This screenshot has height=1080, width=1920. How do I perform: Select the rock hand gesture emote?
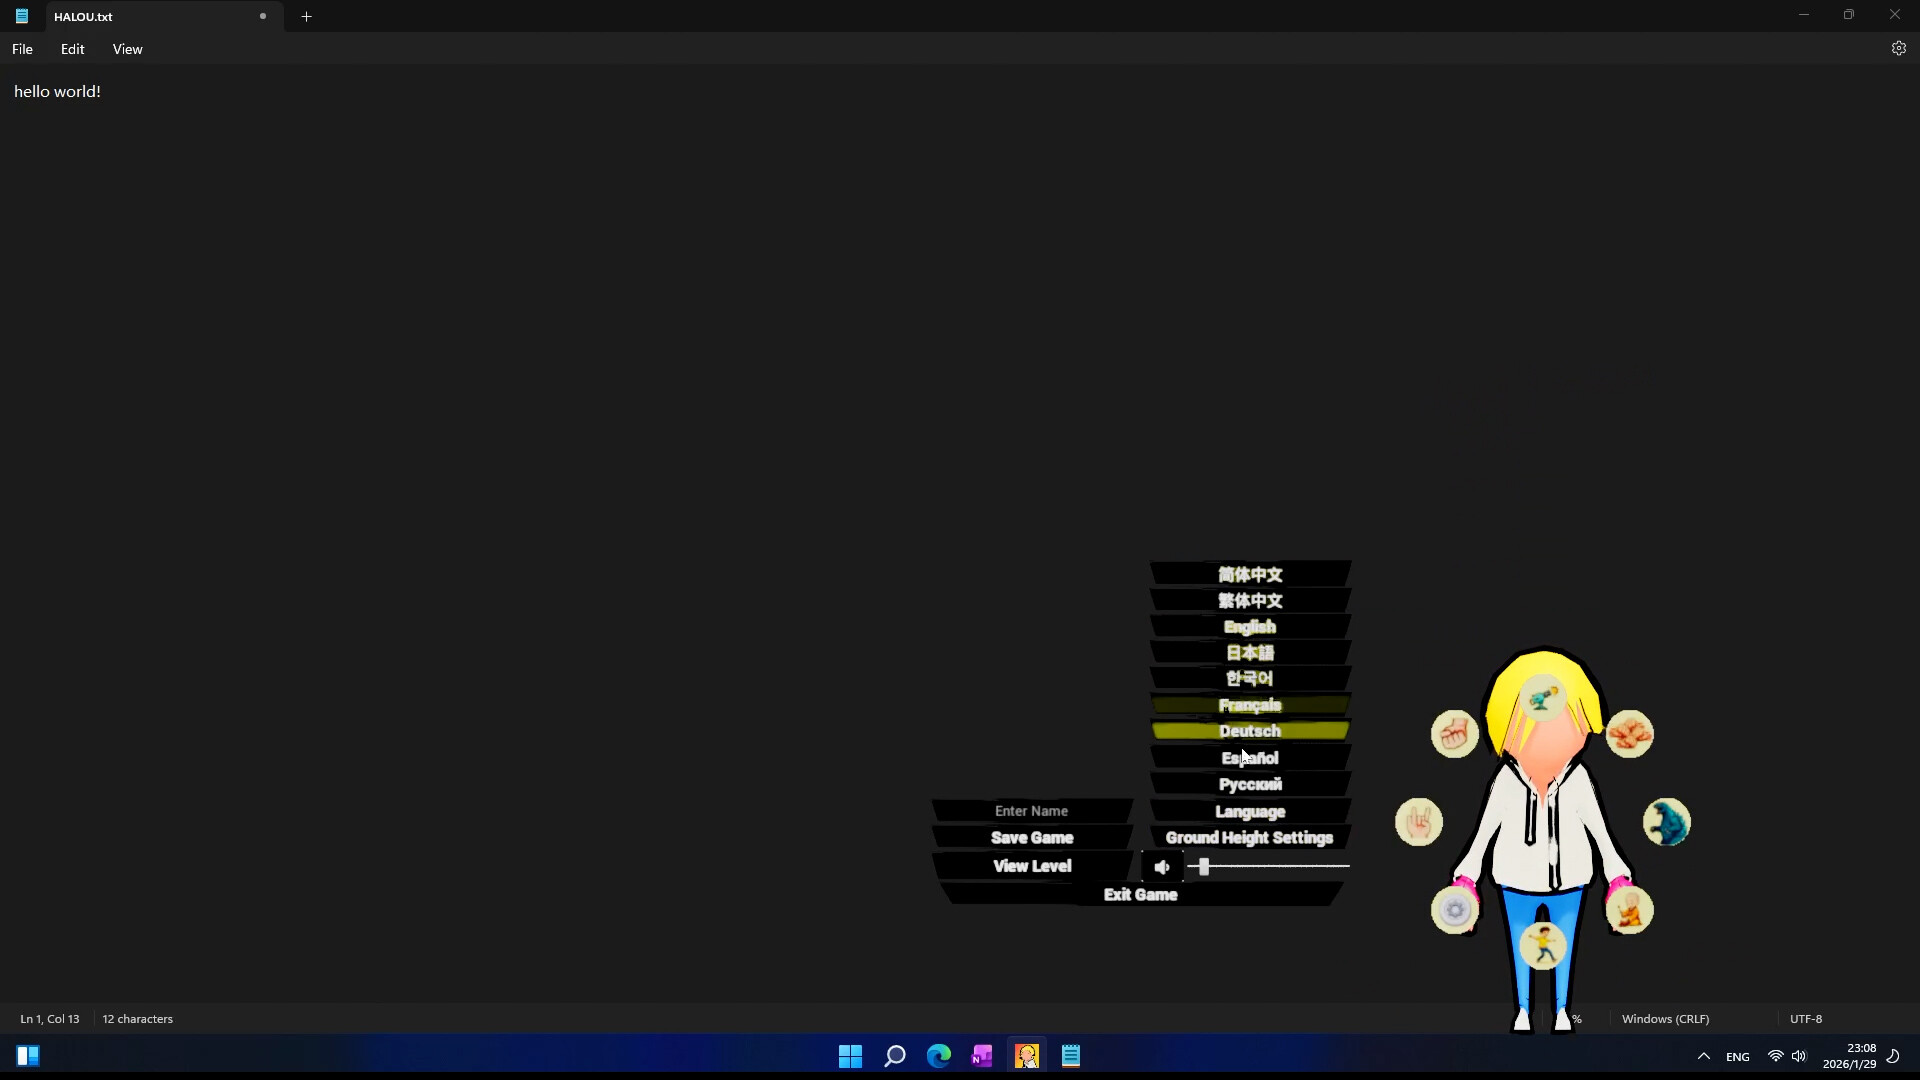(1417, 823)
